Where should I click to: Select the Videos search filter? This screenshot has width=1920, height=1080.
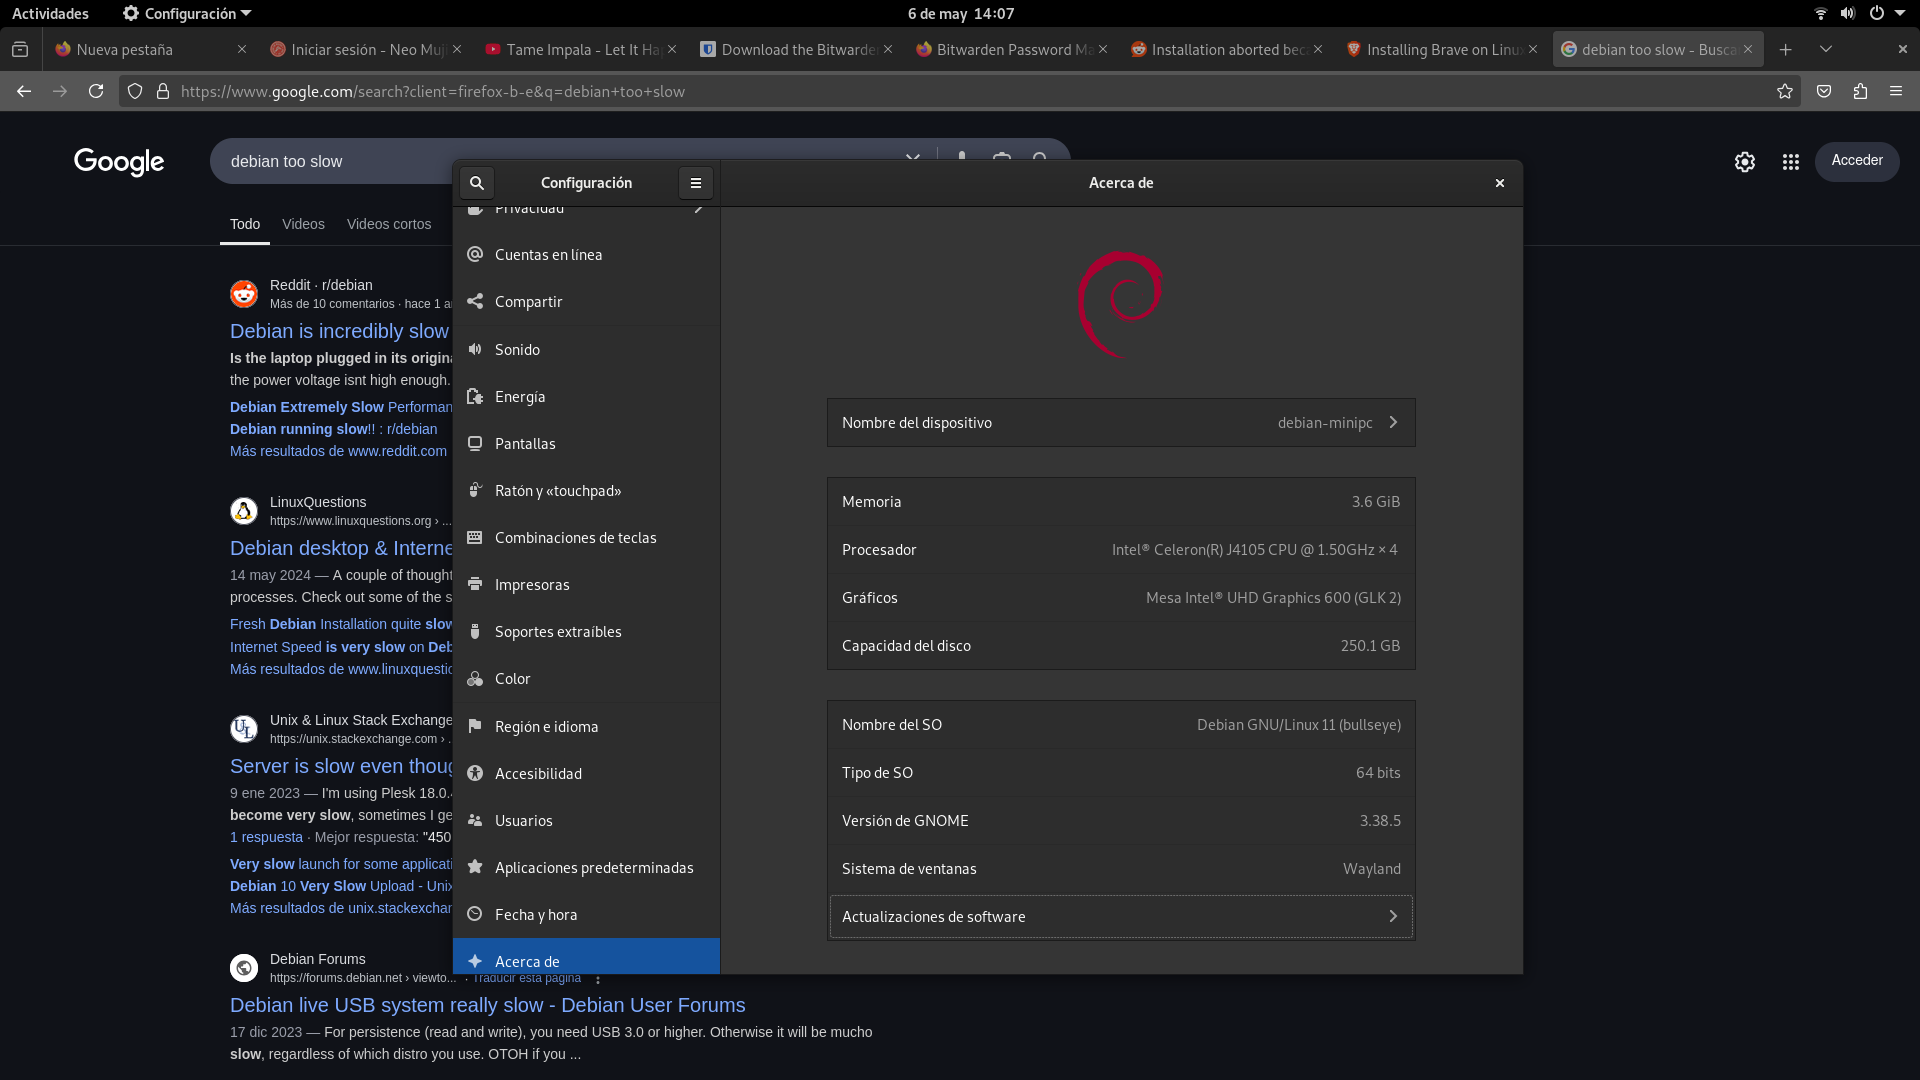tap(303, 224)
